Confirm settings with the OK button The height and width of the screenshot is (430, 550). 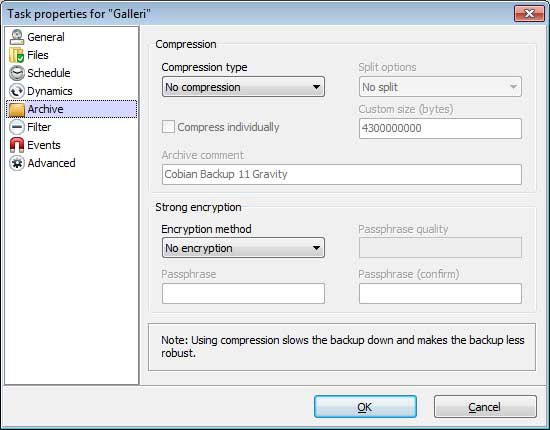click(x=365, y=407)
